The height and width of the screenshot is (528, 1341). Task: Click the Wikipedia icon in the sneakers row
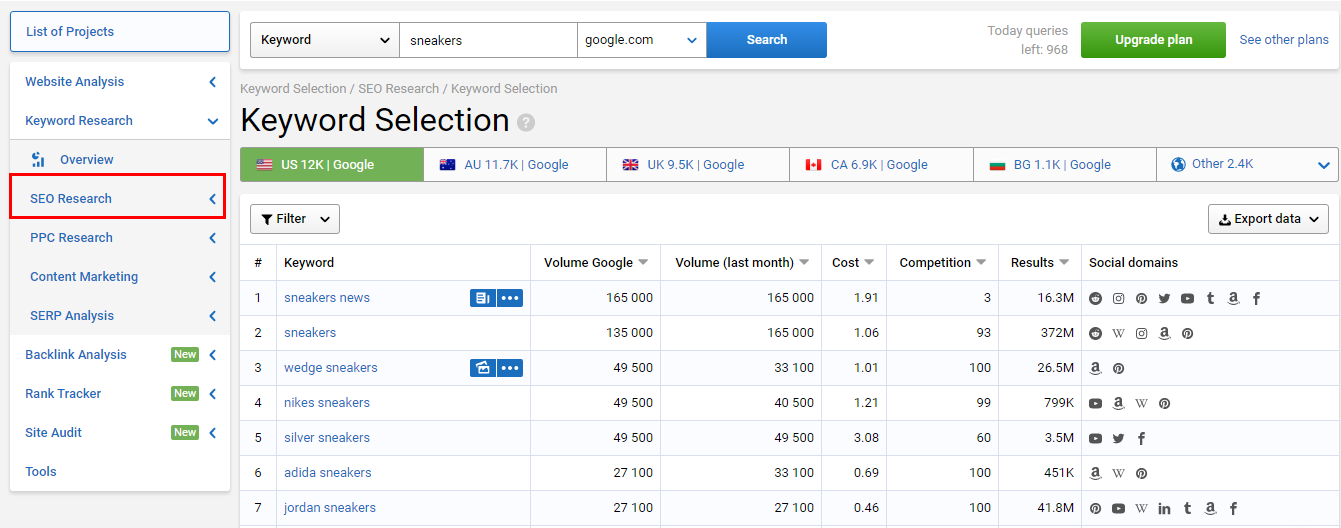coord(1119,333)
